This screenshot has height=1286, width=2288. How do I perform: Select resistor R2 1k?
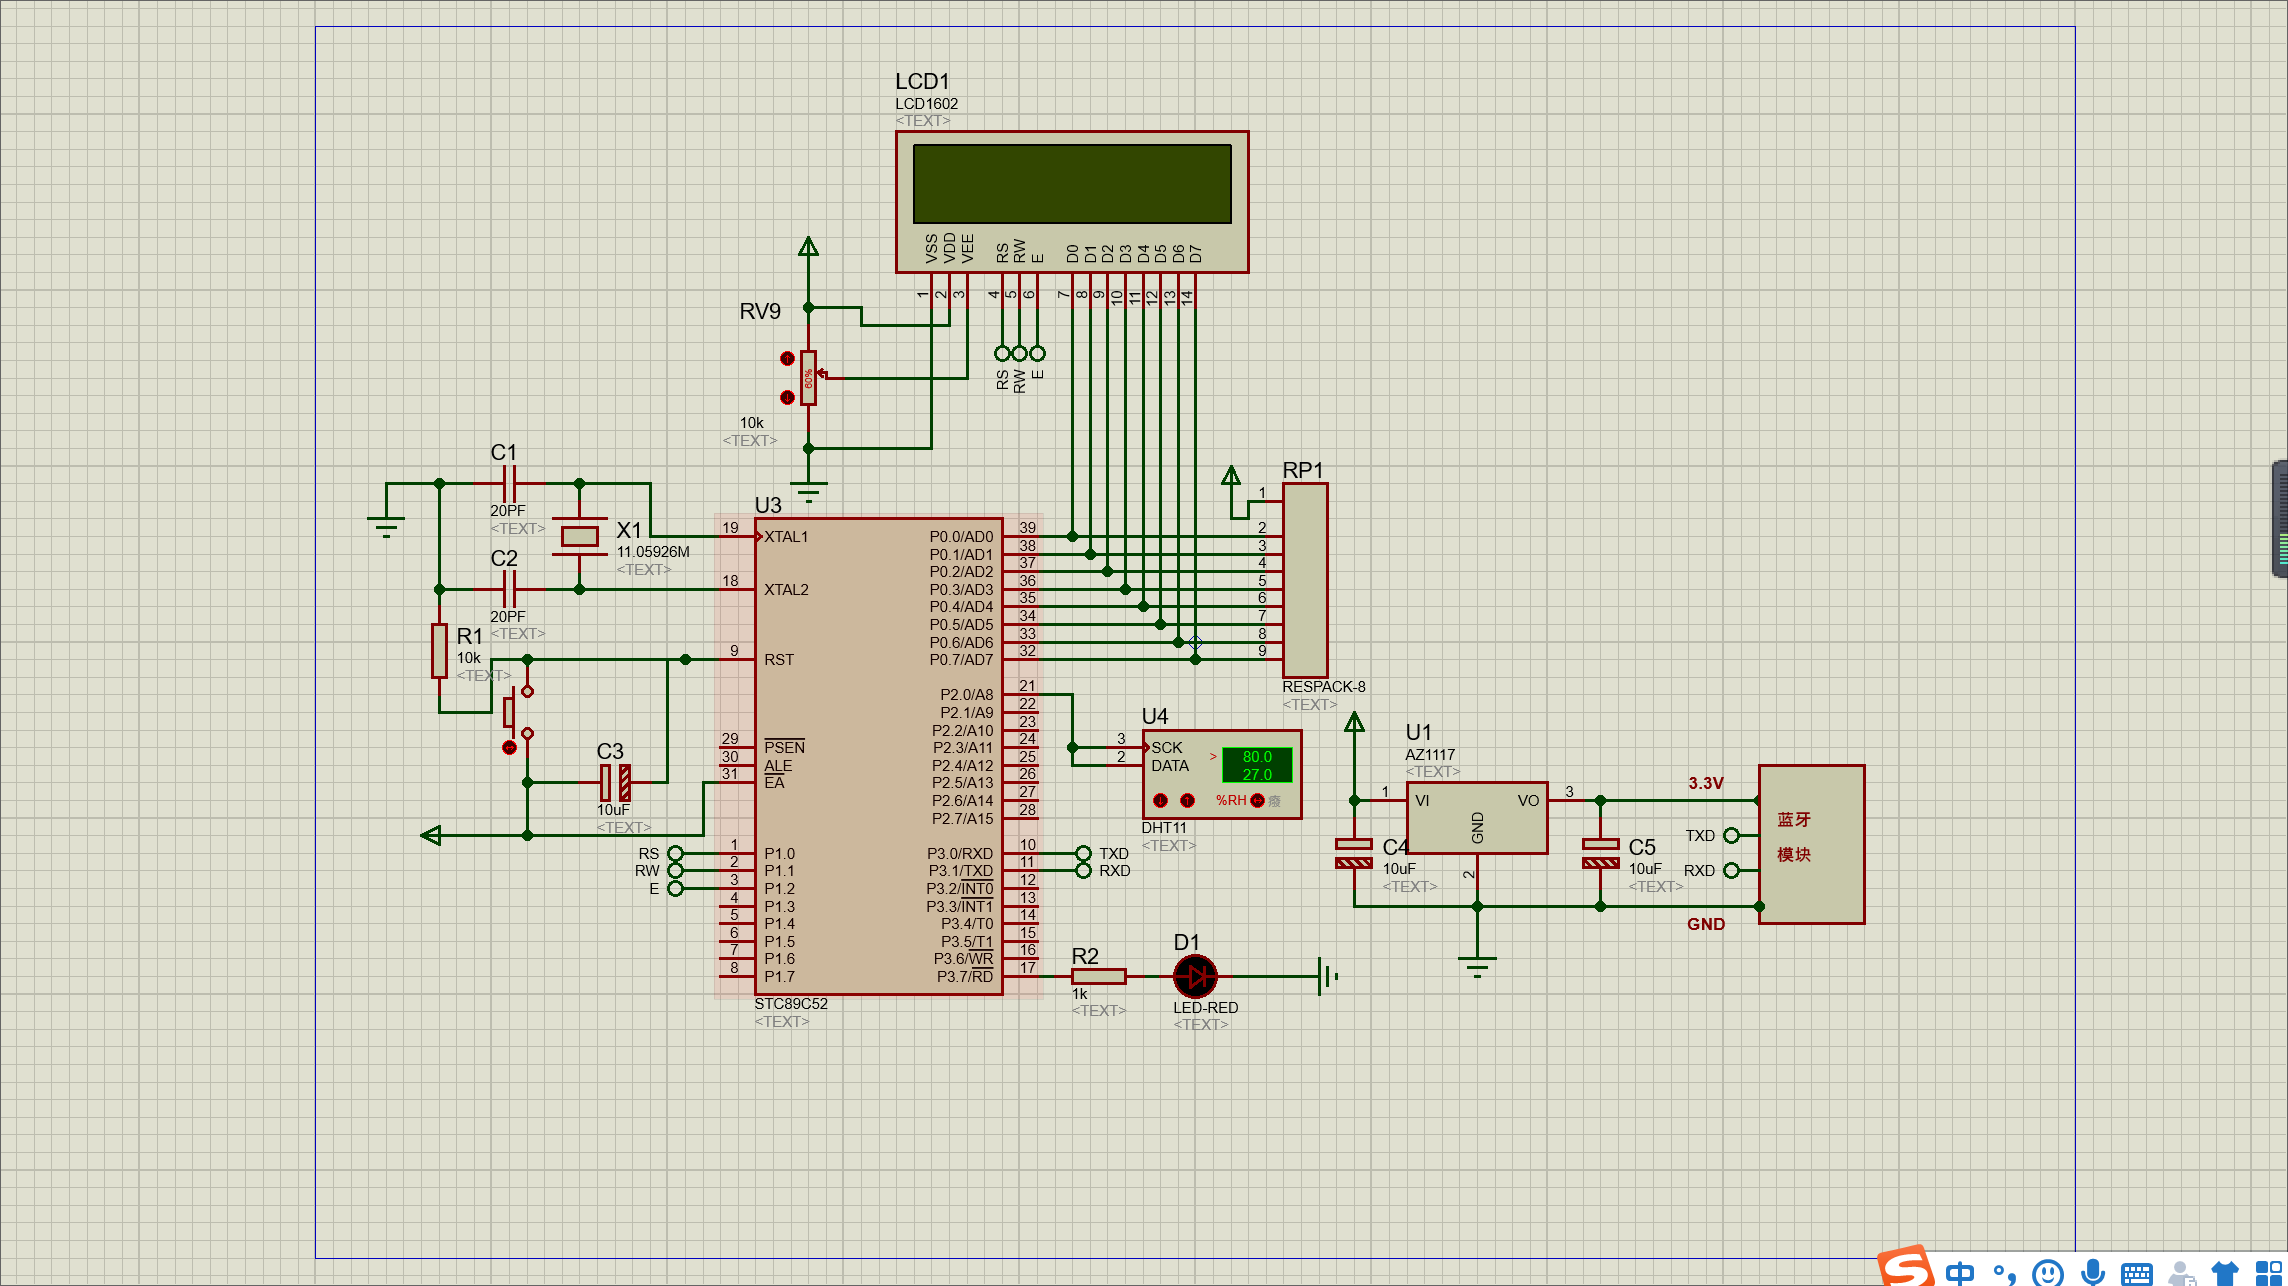[x=1098, y=976]
